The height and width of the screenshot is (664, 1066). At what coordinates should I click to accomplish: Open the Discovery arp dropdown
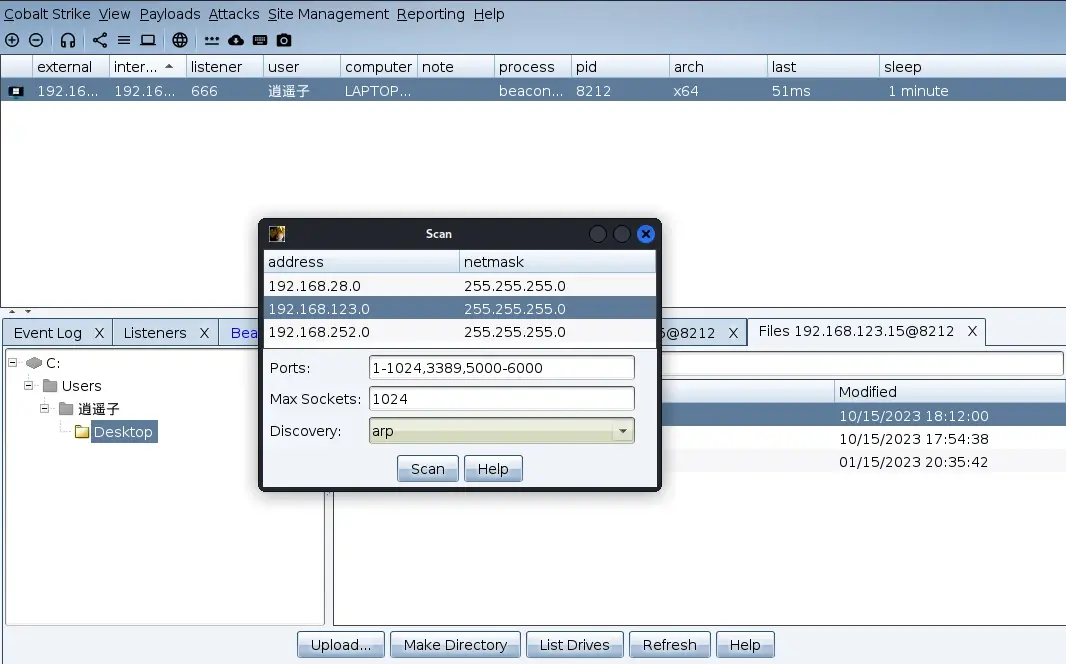(x=502, y=431)
